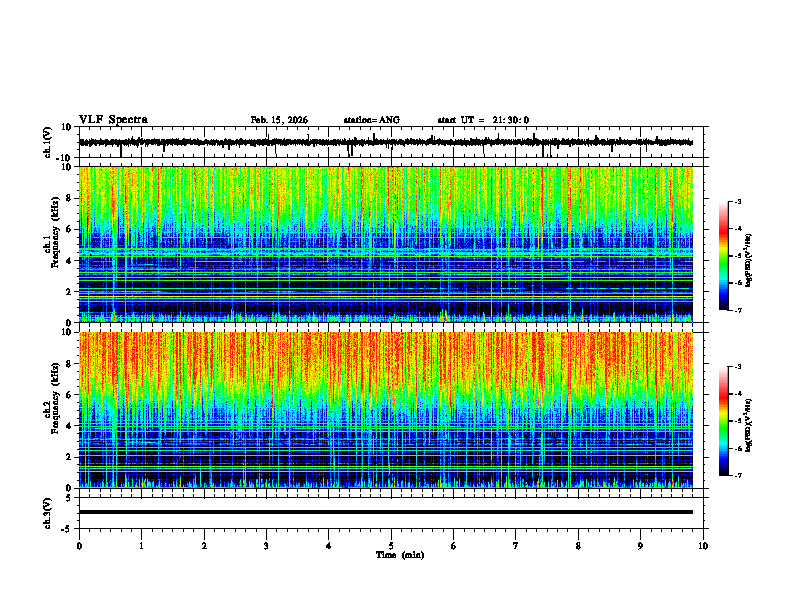Image resolution: width=792 pixels, height=612 pixels.
Task: Click the "Time (min)" x-axis label
Action: 400,555
